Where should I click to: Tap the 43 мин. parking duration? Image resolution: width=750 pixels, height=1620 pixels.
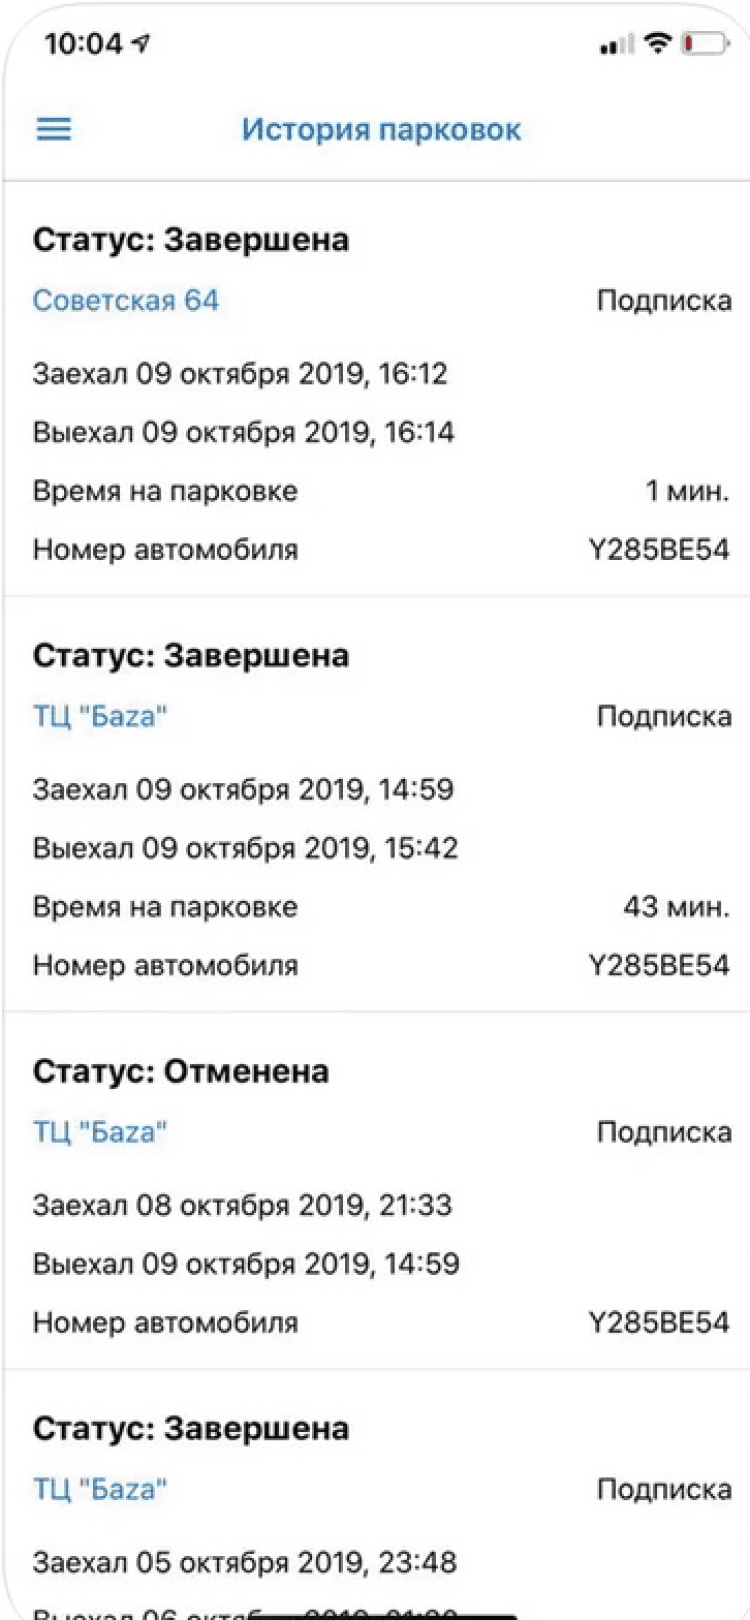tap(676, 907)
